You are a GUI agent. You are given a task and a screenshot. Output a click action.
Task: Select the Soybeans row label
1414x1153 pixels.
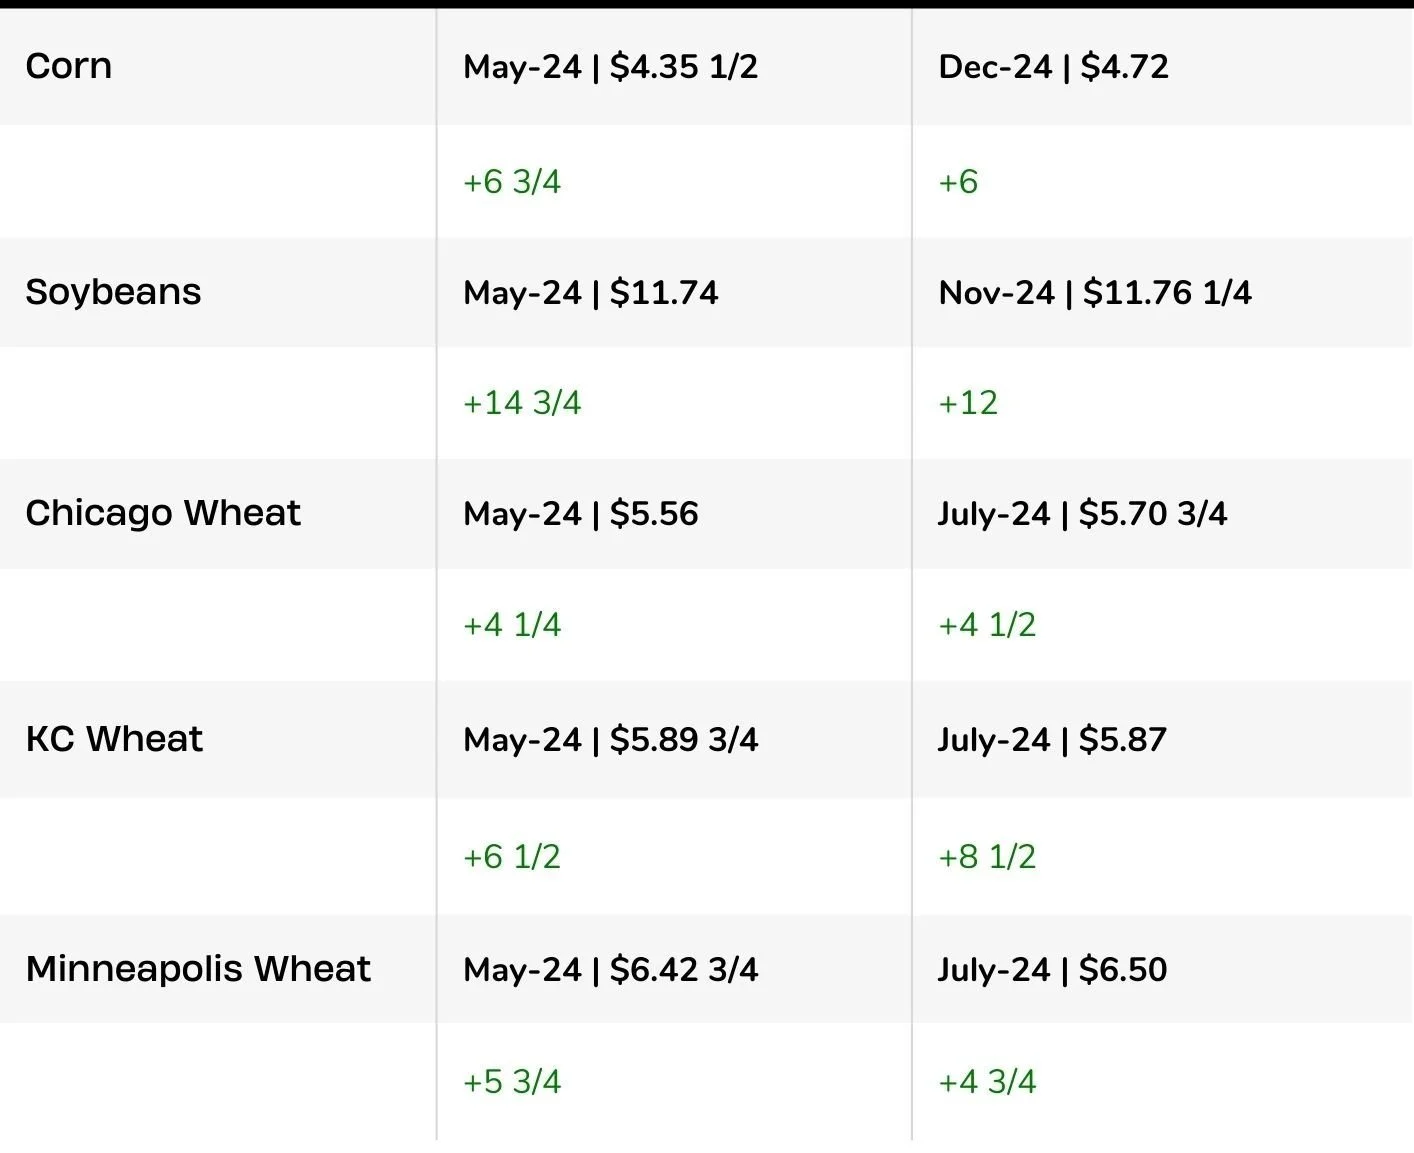click(113, 292)
